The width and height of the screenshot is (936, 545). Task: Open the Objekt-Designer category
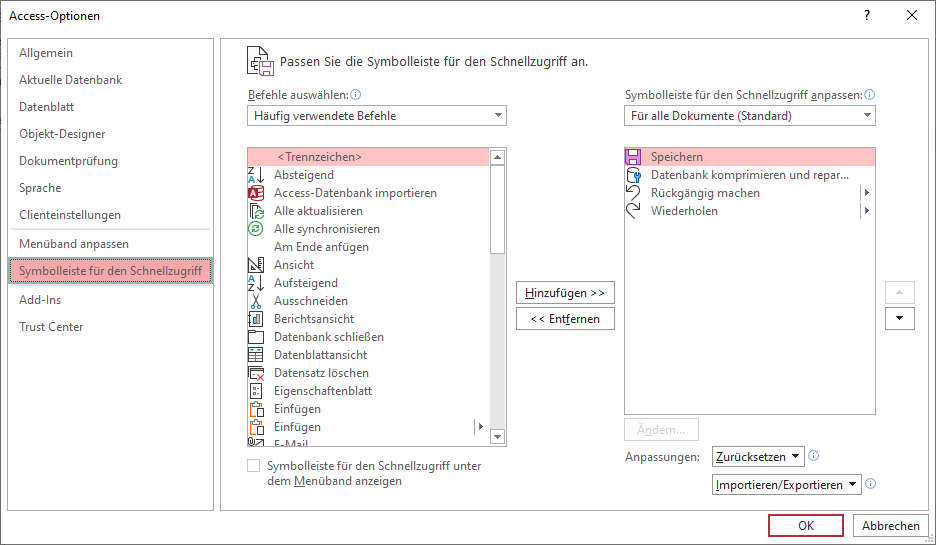coord(110,134)
